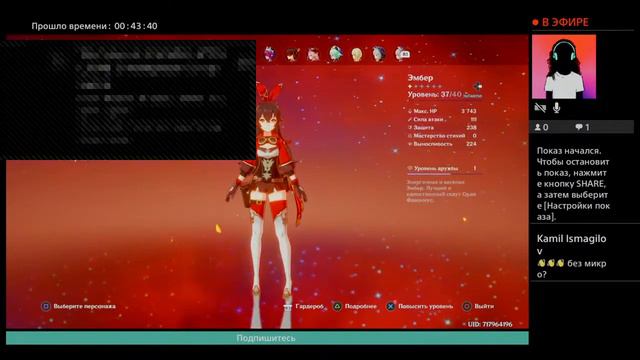The width and height of the screenshot is (640, 360).
Task: Click the Эмбер ascension star row
Action: (425, 87)
